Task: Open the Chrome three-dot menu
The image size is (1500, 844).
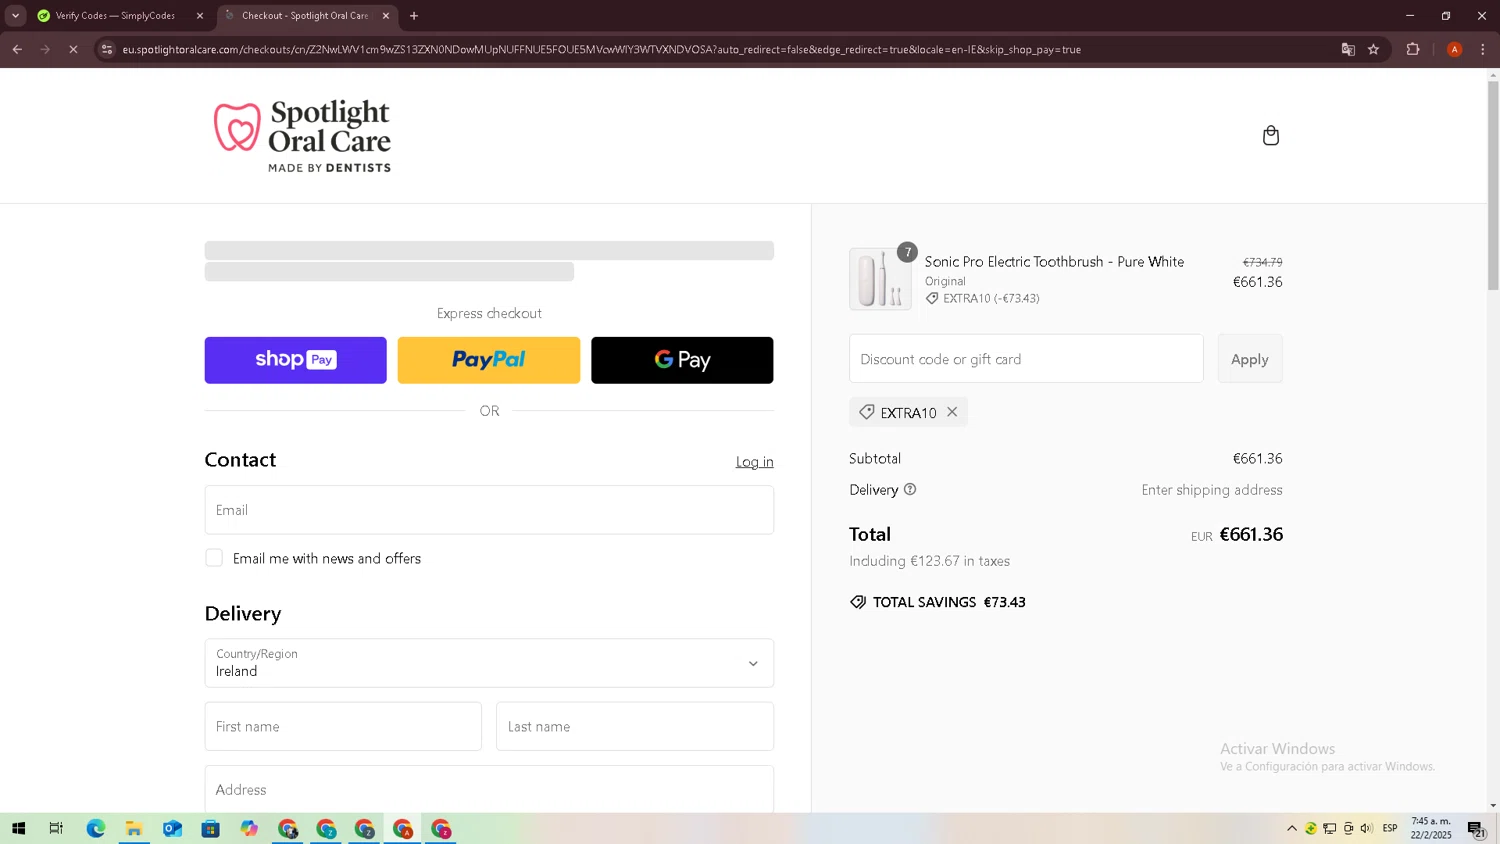Action: pos(1482,49)
